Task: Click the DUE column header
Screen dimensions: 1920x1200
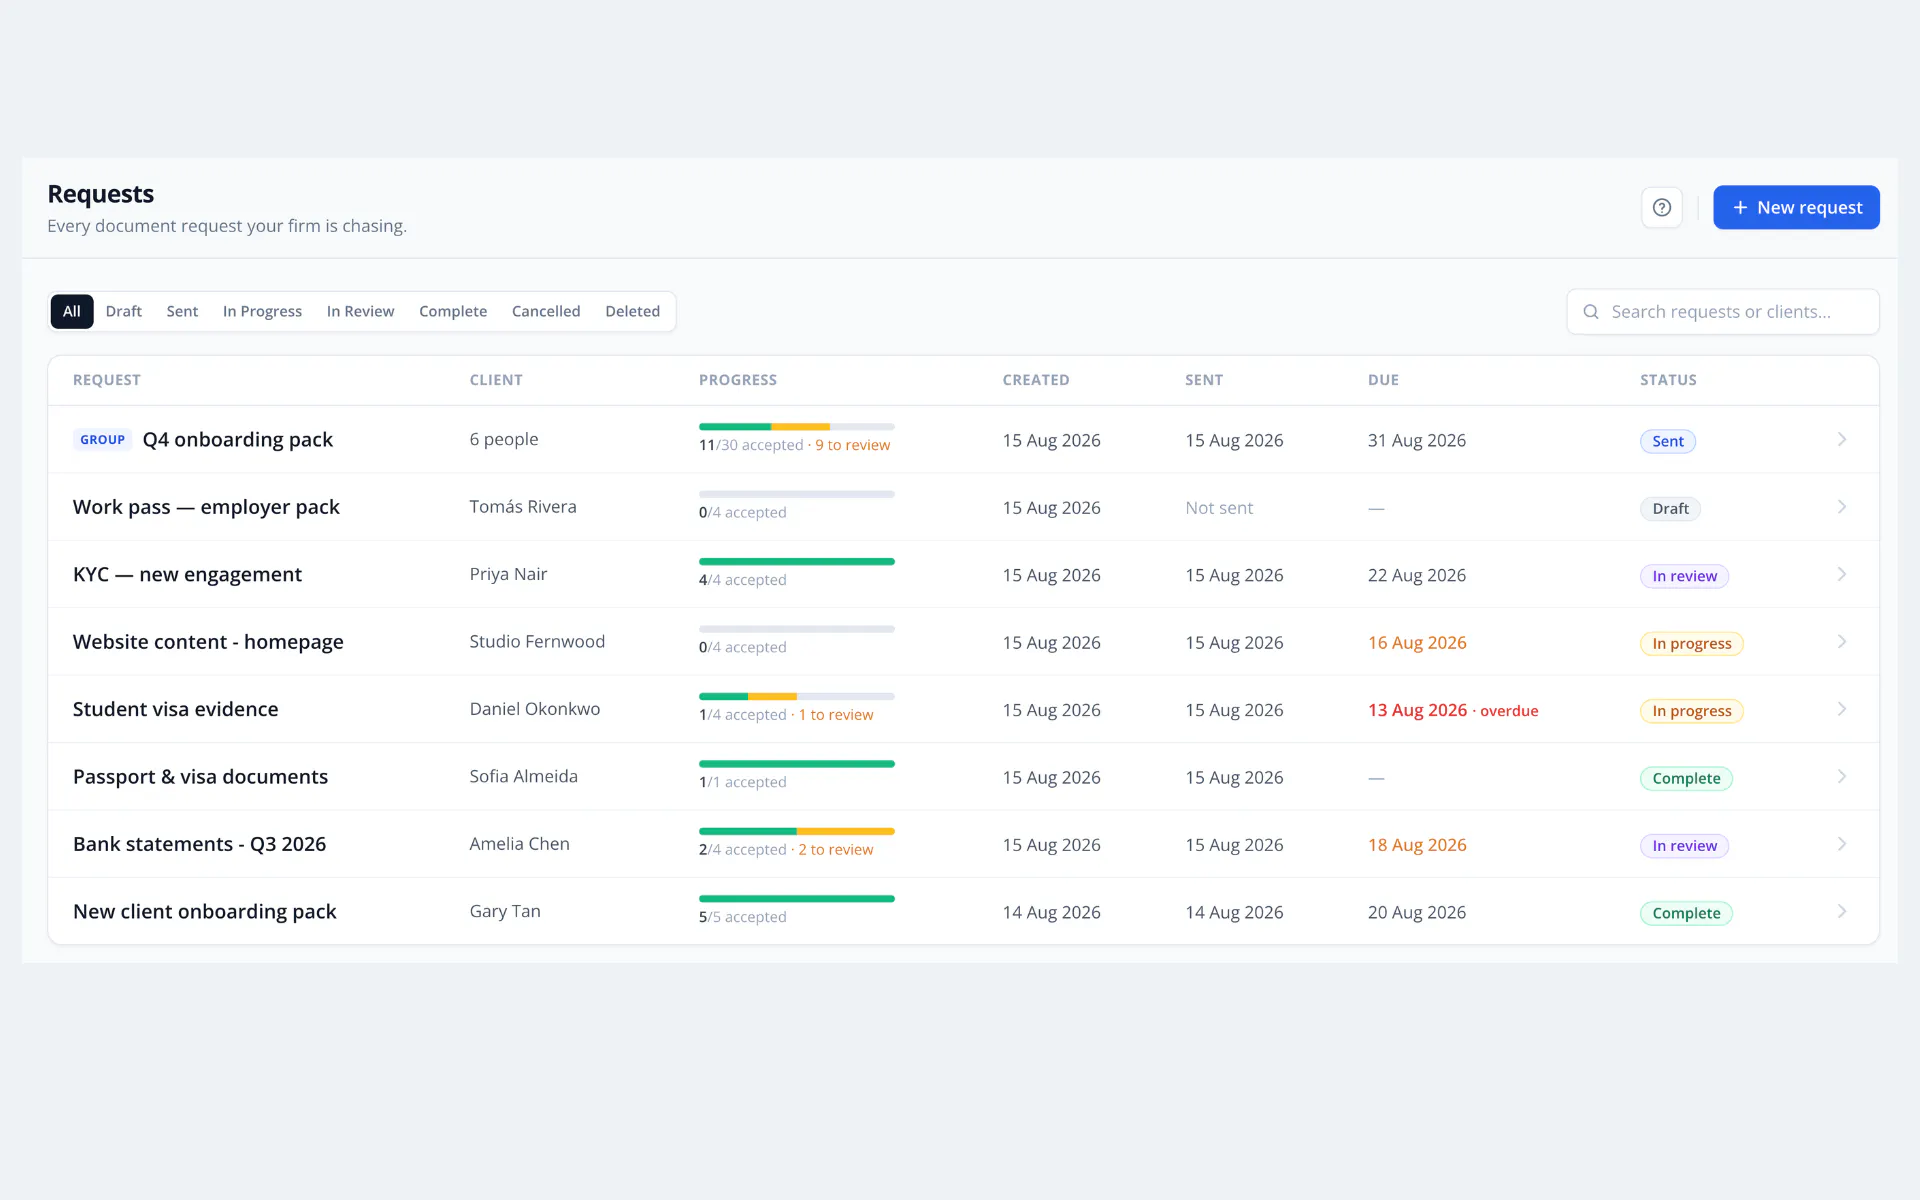Action: [x=1383, y=380]
